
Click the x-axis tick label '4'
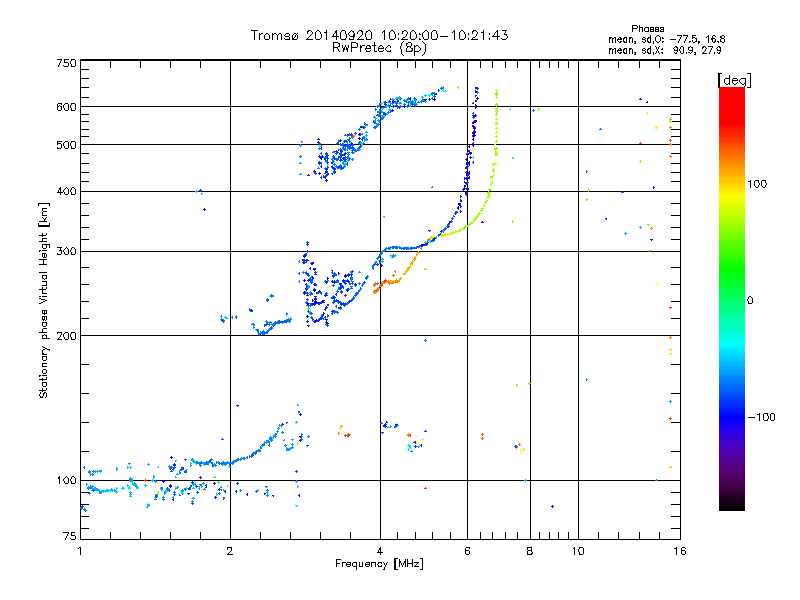[380, 551]
